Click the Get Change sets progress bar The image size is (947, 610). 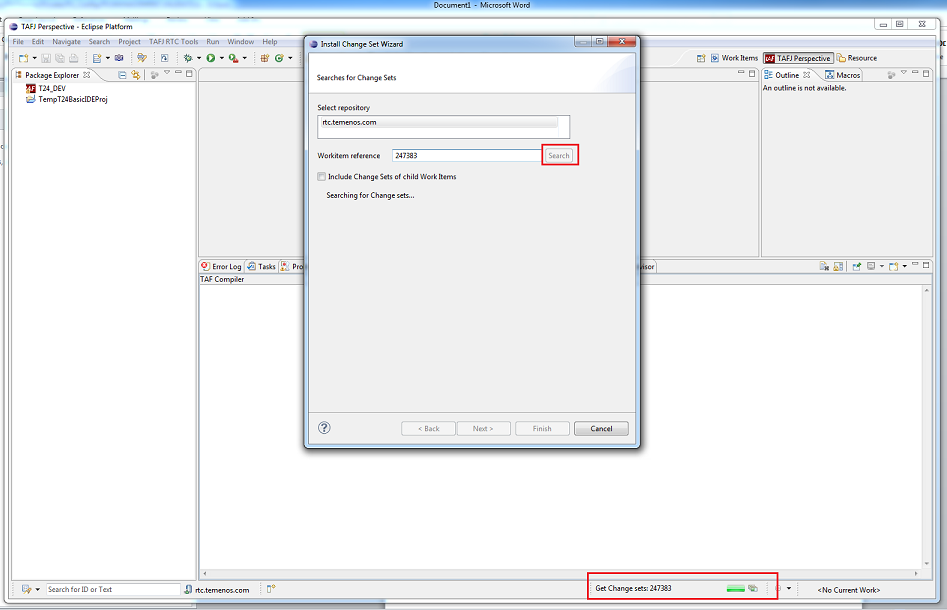click(736, 588)
